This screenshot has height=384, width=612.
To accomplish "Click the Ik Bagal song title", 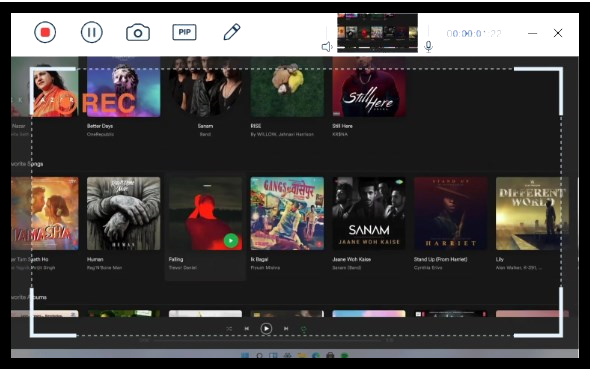I will 259,260.
